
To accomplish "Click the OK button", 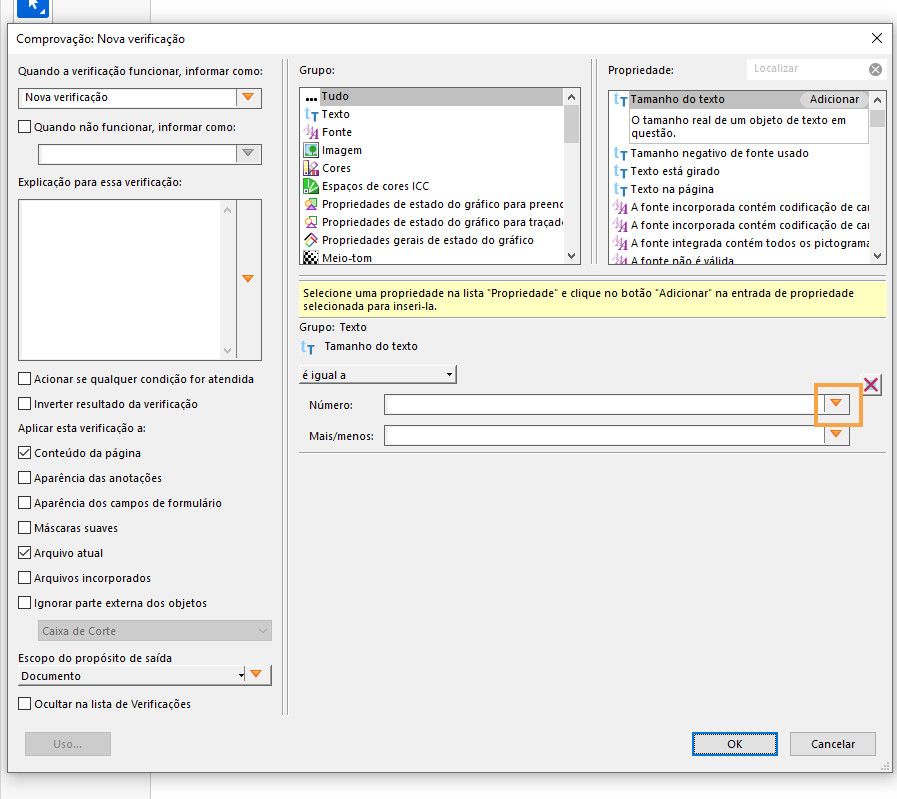I will point(735,744).
